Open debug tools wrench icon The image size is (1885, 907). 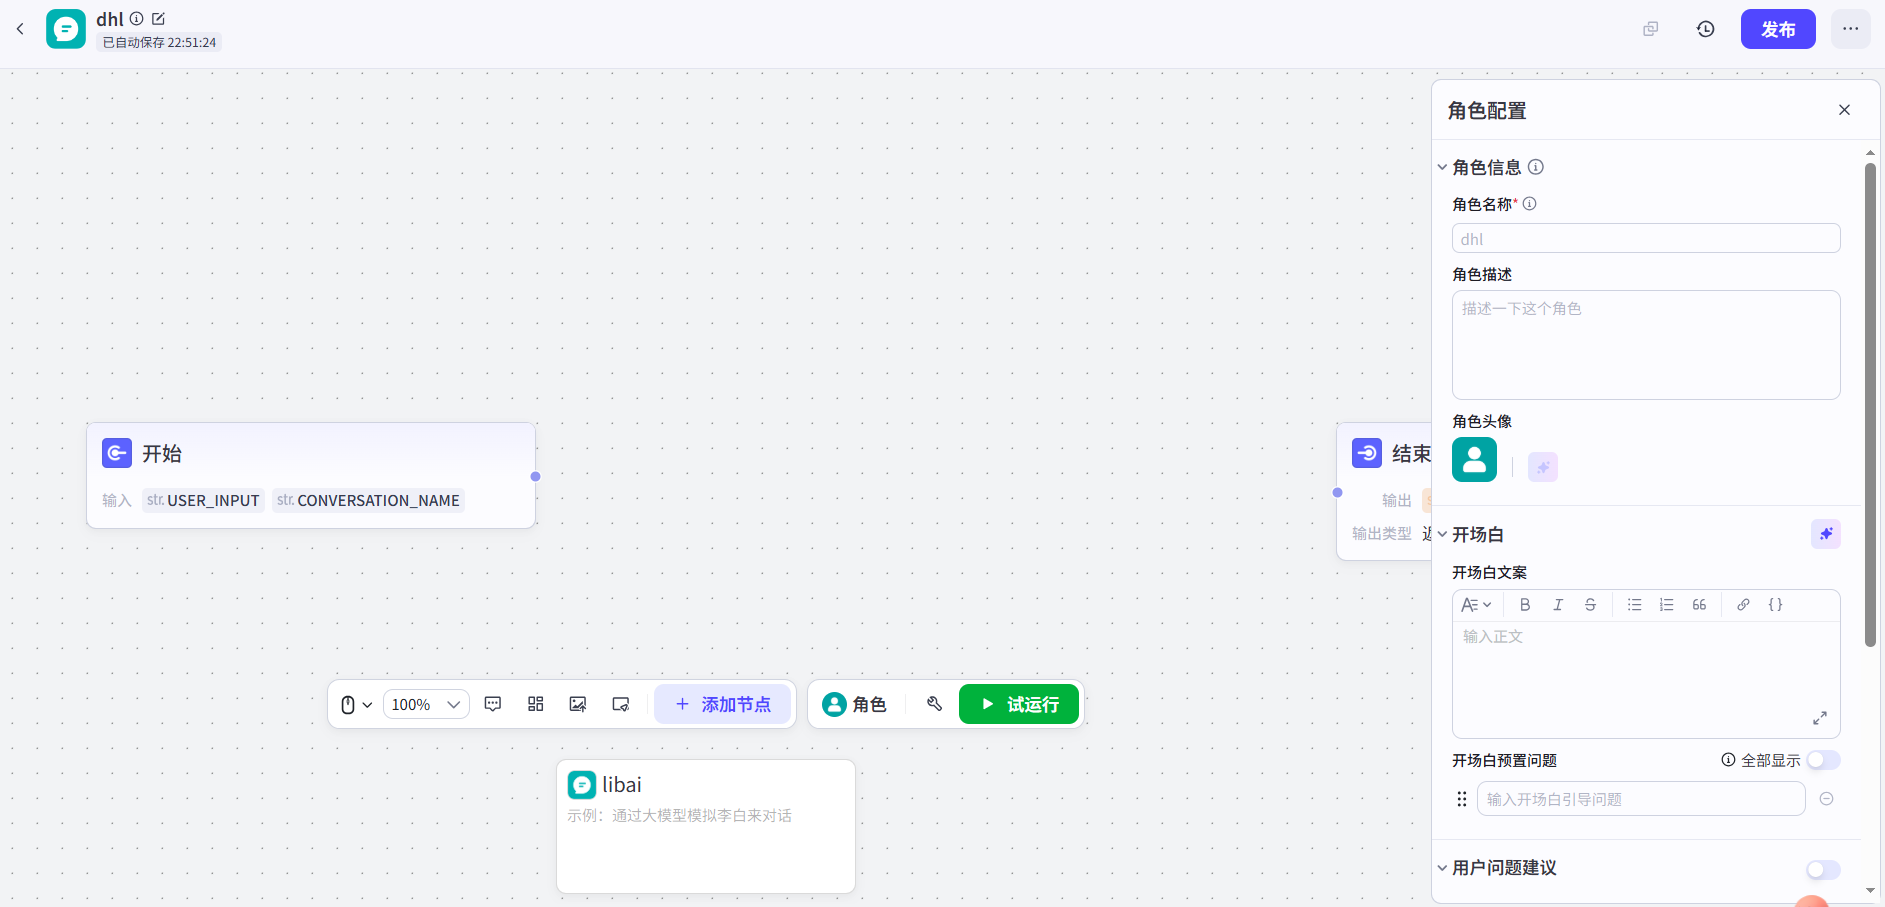934,704
